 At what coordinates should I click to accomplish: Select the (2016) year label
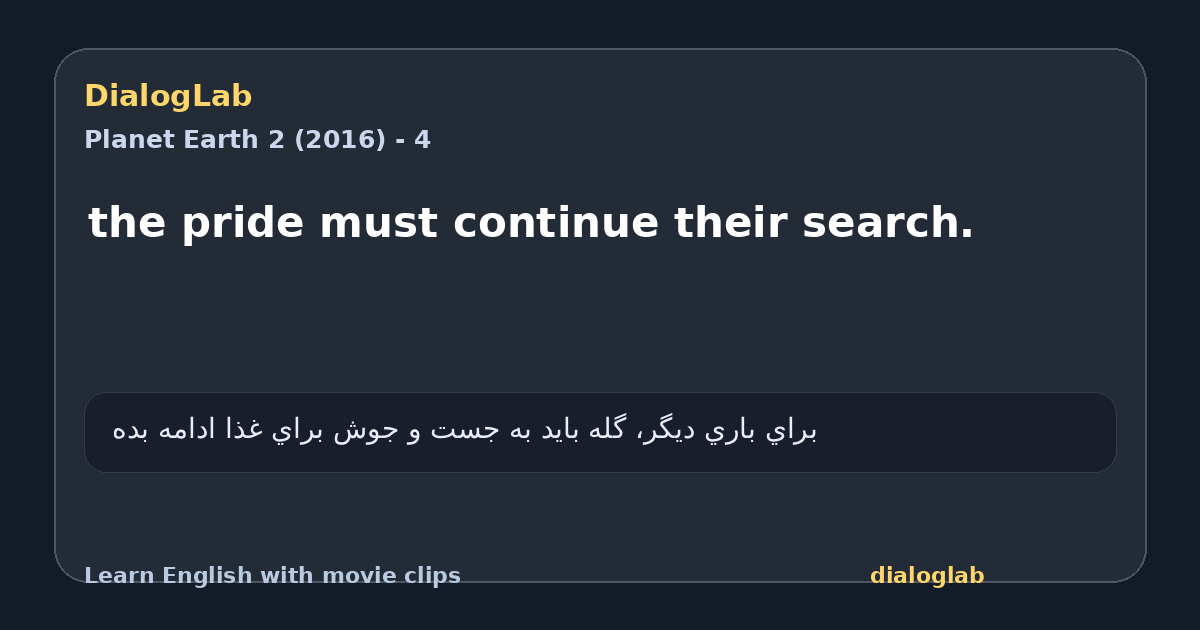tap(340, 140)
